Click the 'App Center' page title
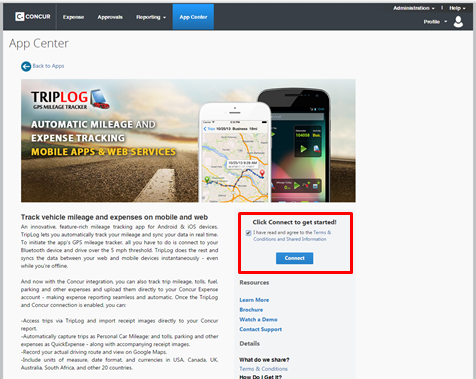This screenshot has height=379, width=476. 39,43
